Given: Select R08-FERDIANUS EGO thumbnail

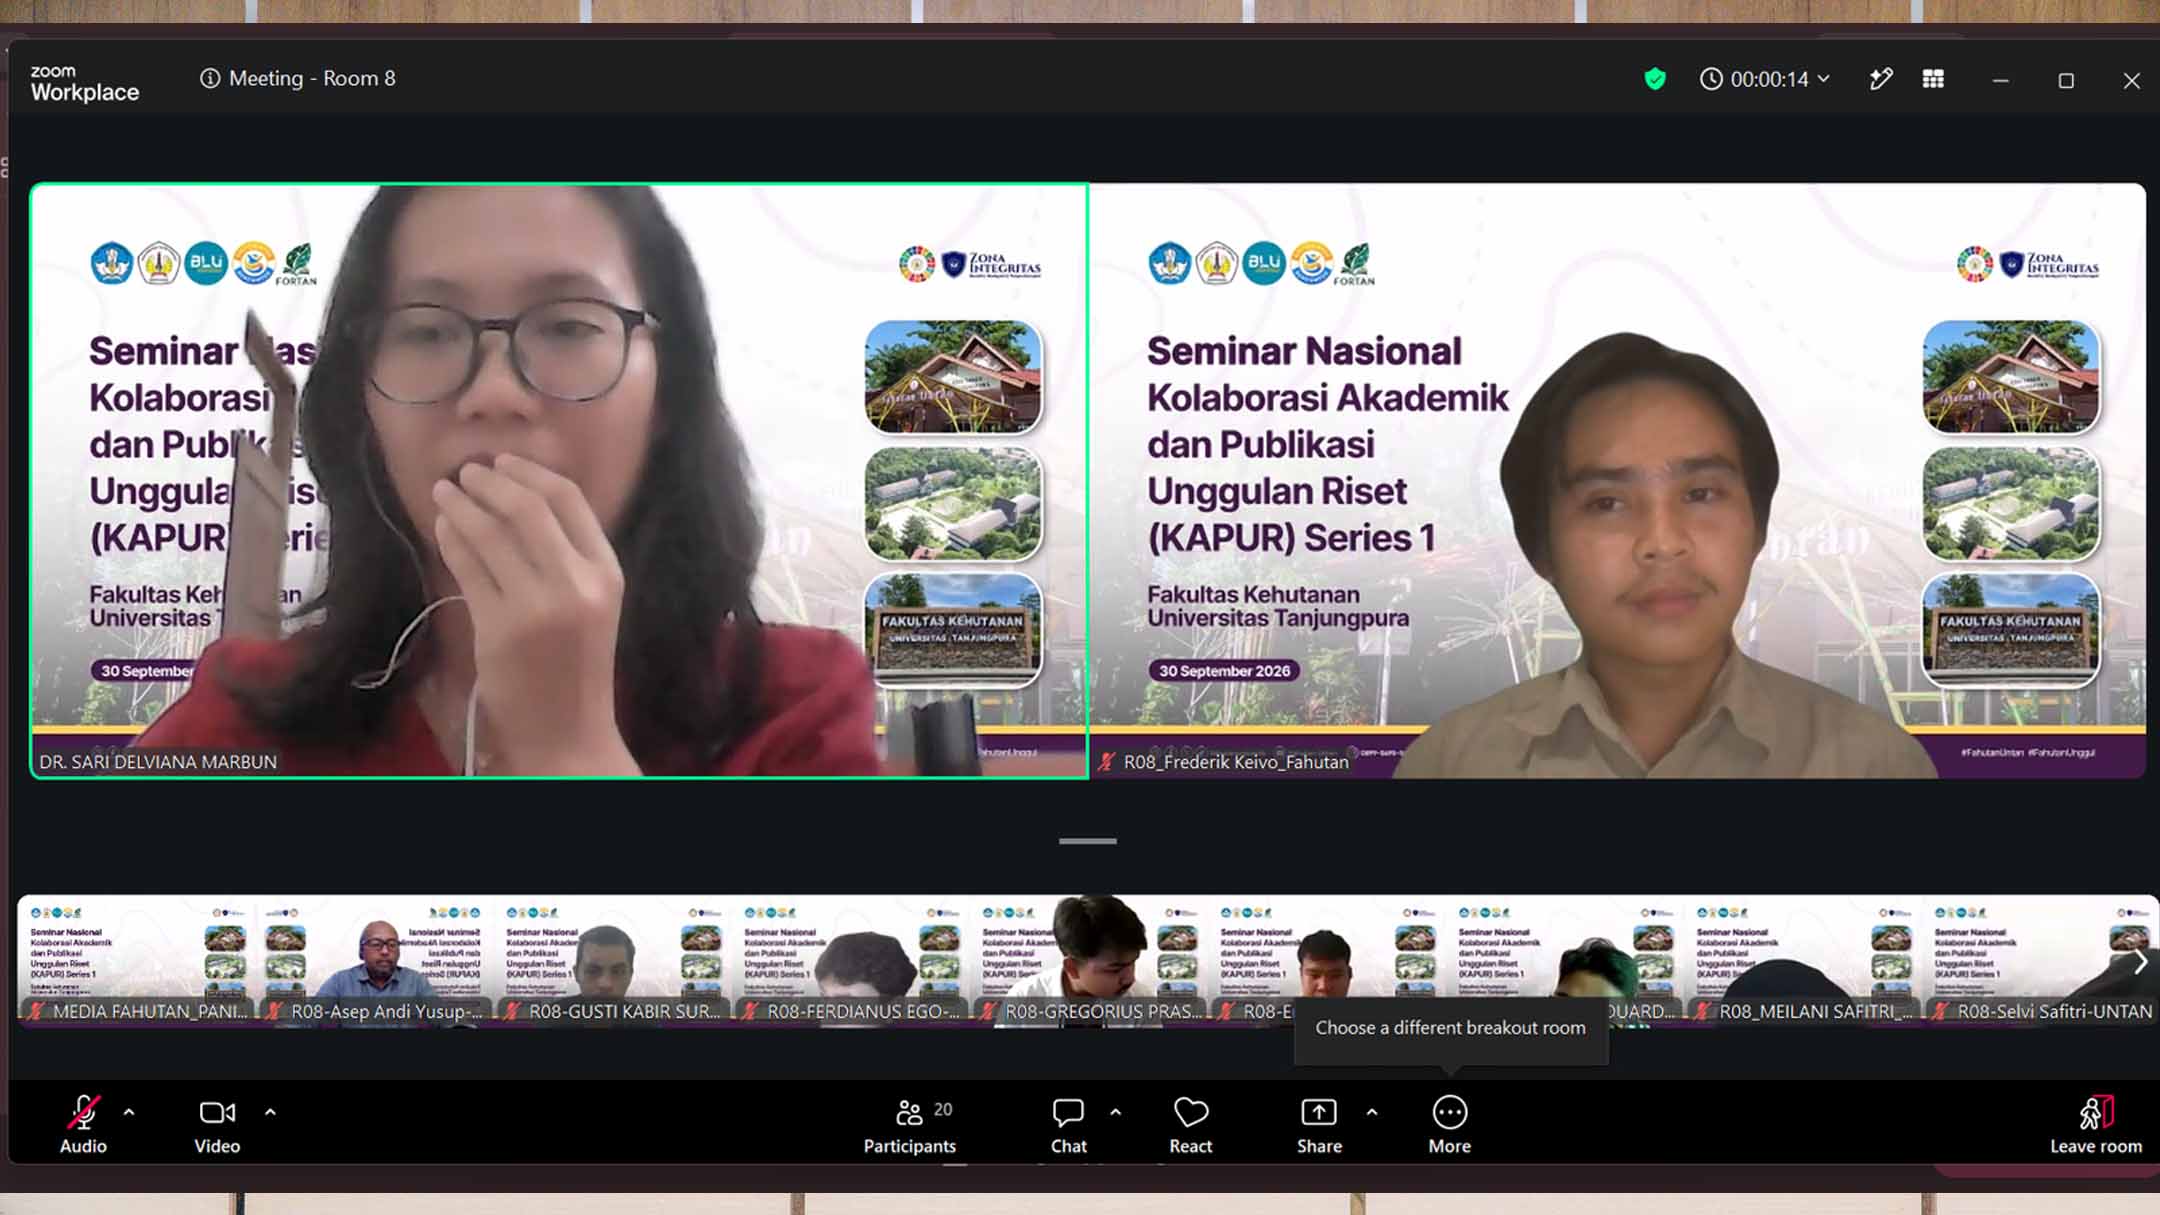Looking at the screenshot, I should (x=851, y=959).
